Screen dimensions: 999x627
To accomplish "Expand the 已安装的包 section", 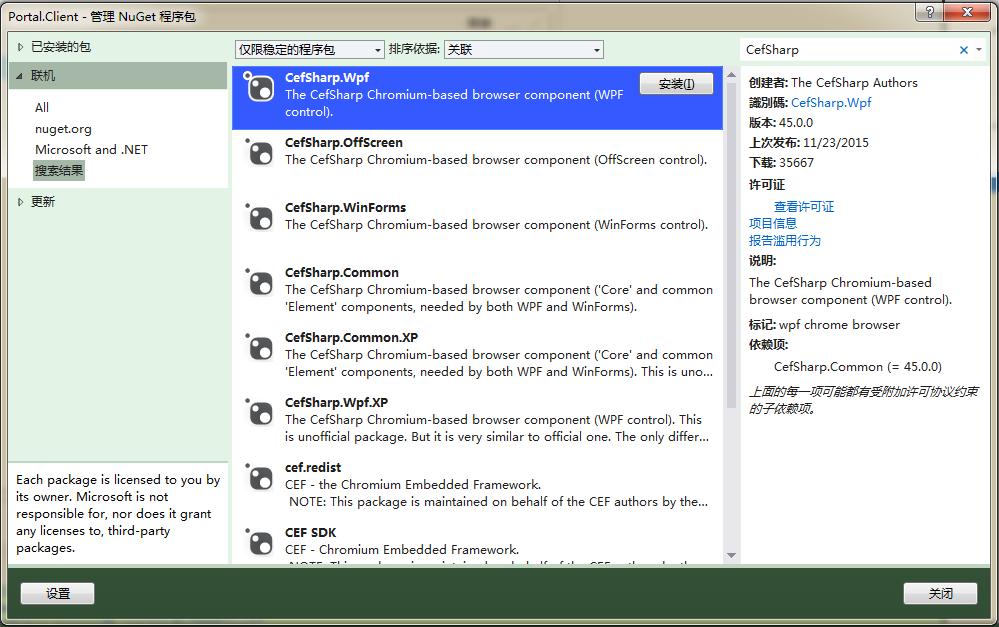I will (x=21, y=47).
